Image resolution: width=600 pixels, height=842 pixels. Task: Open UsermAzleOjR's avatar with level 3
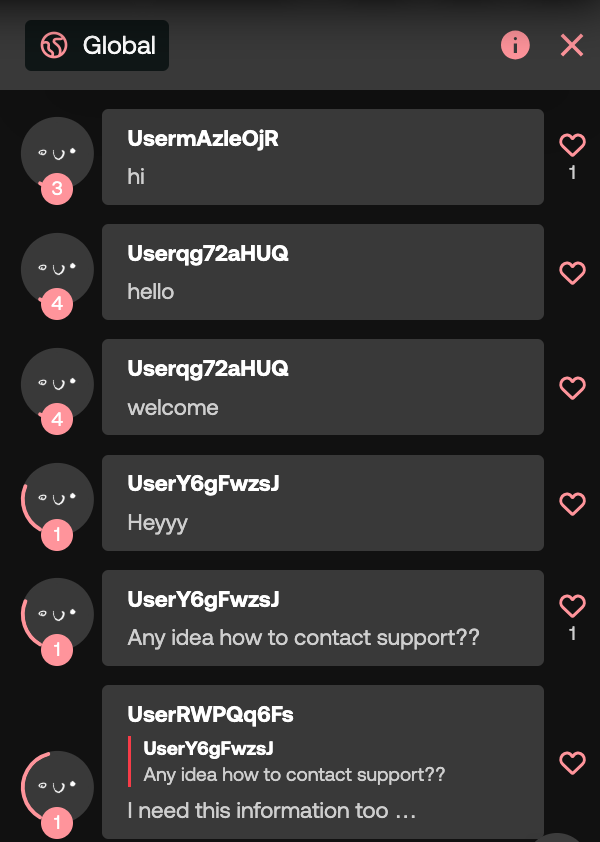[x=57, y=154]
